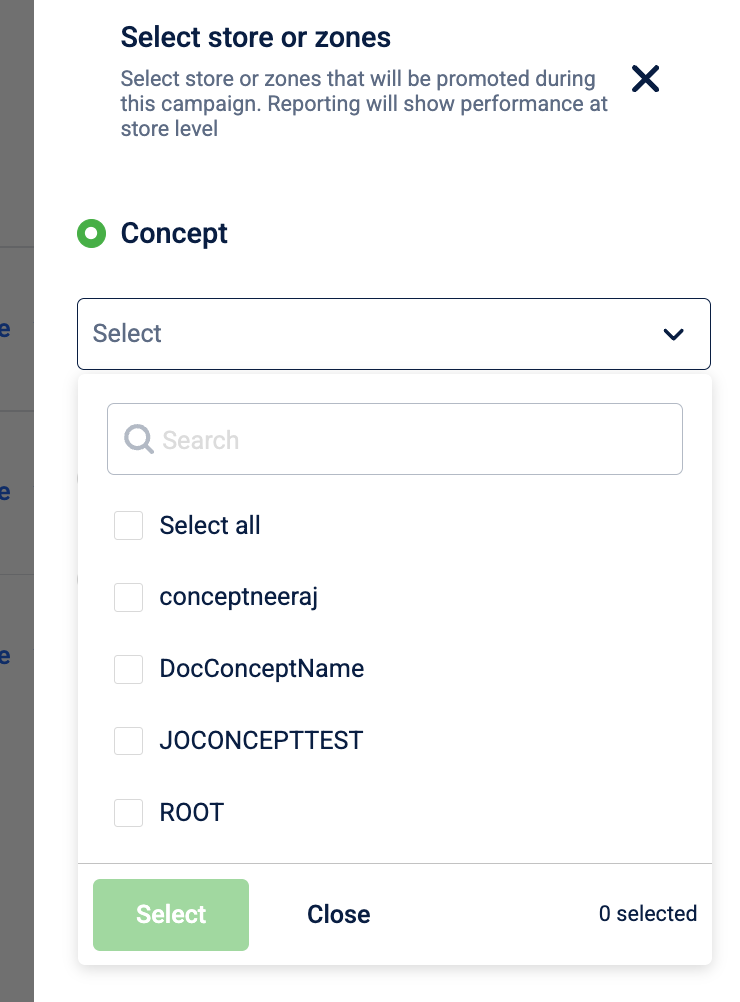Close the Select store or zones panel

646,79
